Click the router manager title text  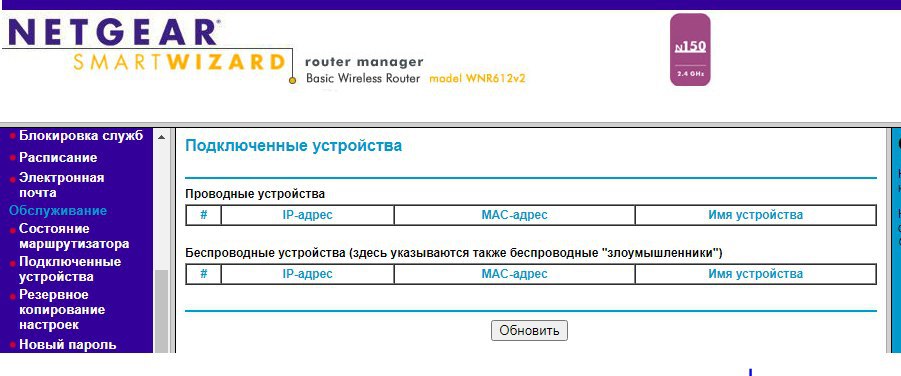click(364, 62)
